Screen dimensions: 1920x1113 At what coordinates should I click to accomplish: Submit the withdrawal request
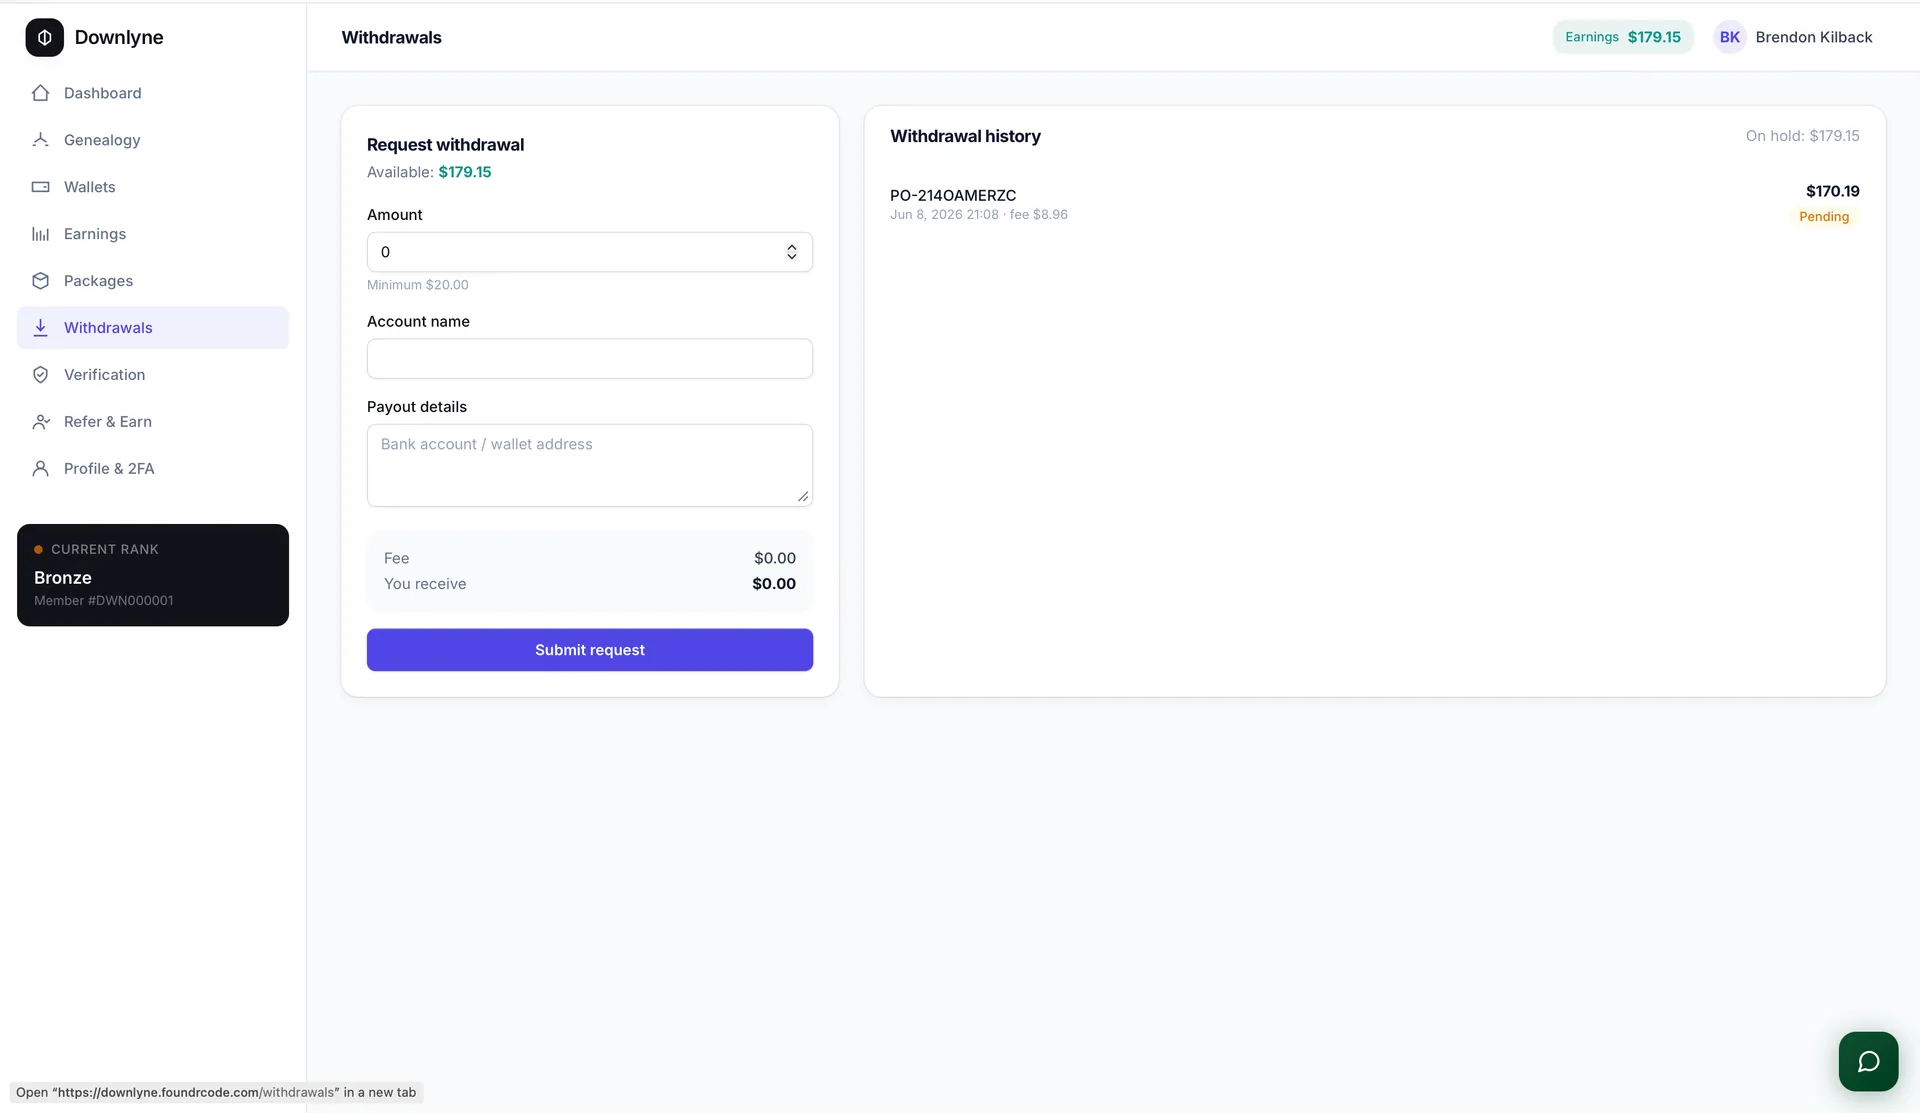590,650
